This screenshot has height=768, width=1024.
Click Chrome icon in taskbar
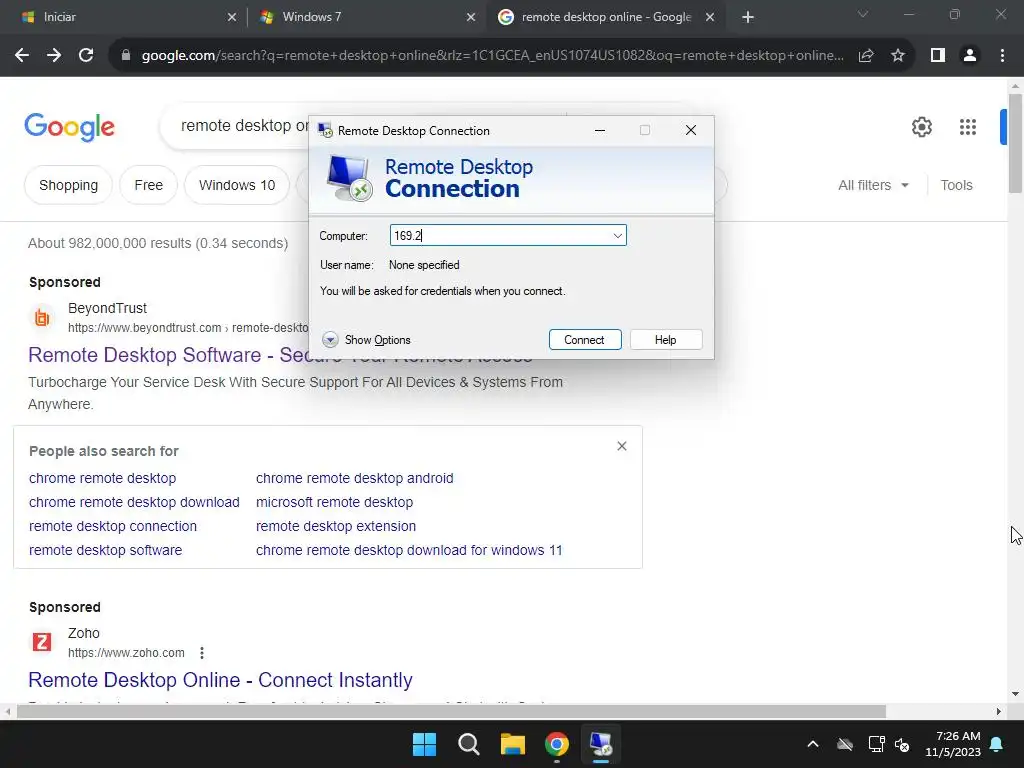pyautogui.click(x=556, y=744)
